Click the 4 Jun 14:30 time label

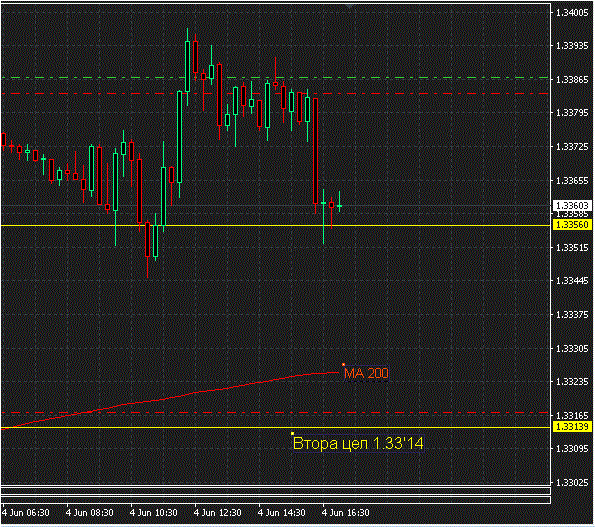tap(282, 513)
